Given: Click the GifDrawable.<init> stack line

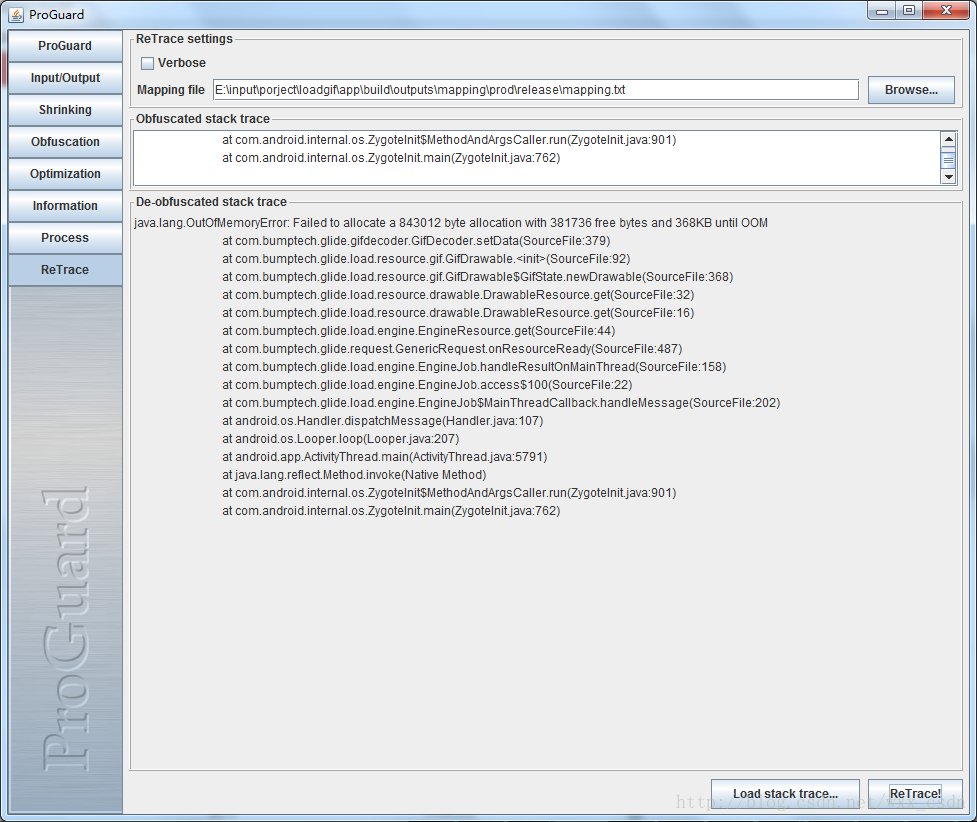Looking at the screenshot, I should click(426, 259).
